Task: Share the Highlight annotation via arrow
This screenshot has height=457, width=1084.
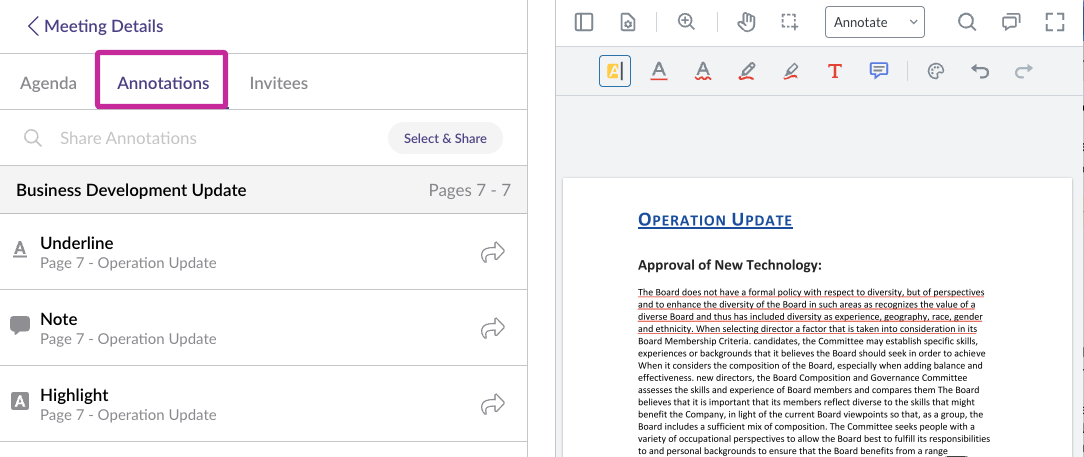Action: [x=493, y=404]
